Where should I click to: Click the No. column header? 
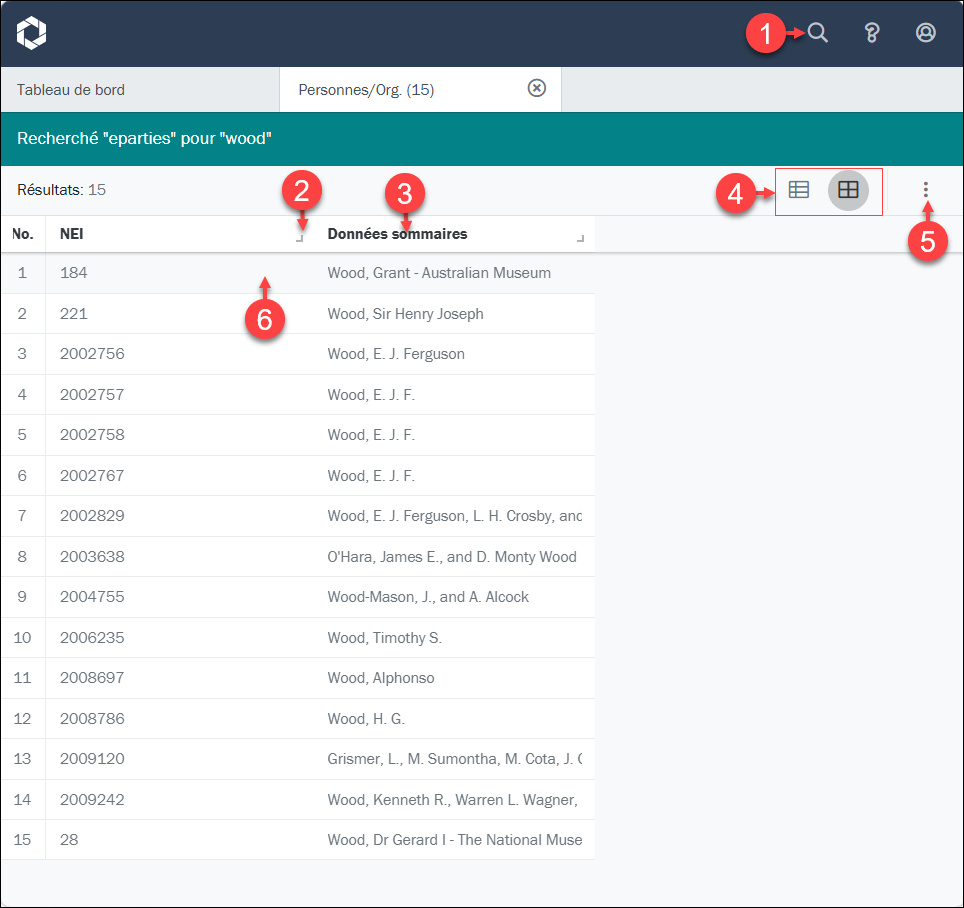tap(23, 234)
